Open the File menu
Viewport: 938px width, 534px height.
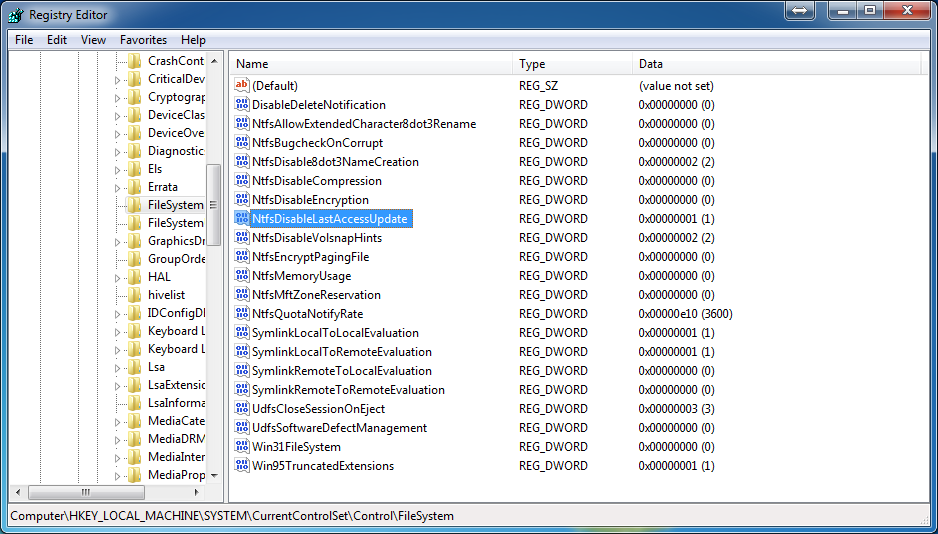pos(24,40)
